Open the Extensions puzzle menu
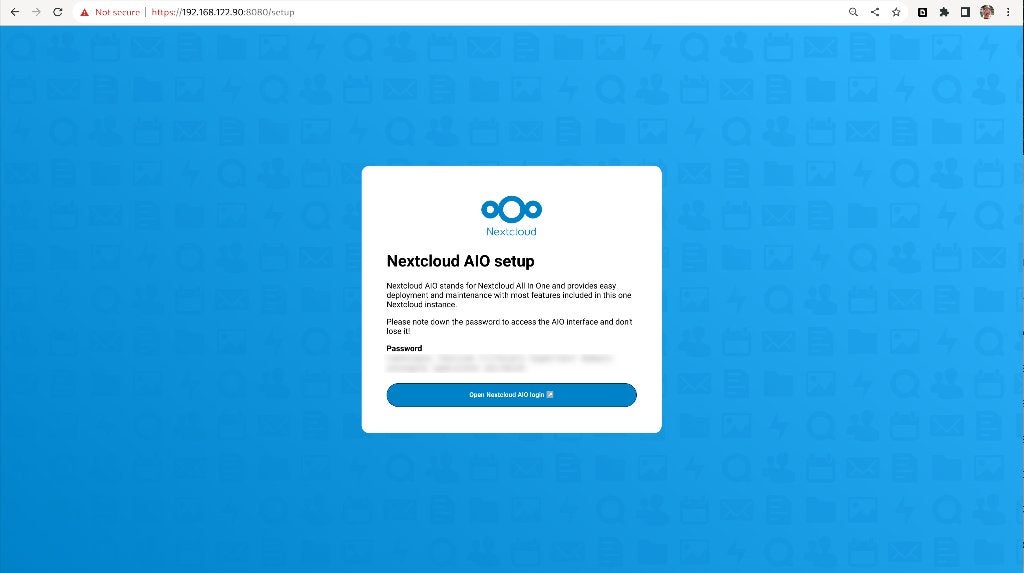The height and width of the screenshot is (573, 1024). 944,12
